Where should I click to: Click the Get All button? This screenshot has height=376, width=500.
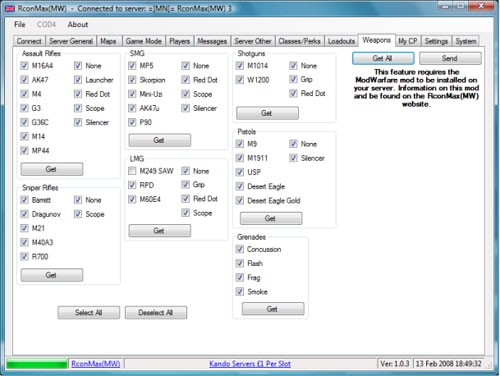click(383, 58)
